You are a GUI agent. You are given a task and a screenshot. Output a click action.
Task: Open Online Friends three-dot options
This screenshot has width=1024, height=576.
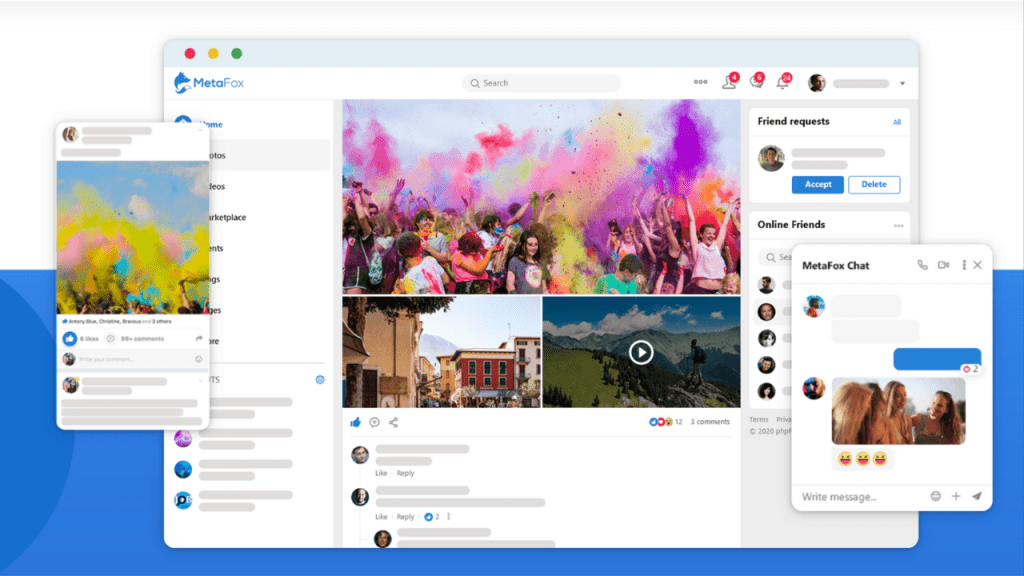point(899,225)
